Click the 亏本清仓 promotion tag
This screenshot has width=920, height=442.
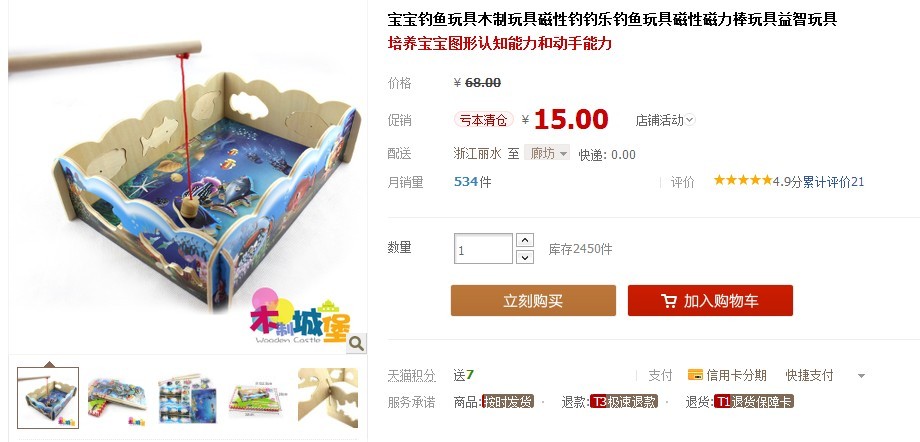(483, 120)
